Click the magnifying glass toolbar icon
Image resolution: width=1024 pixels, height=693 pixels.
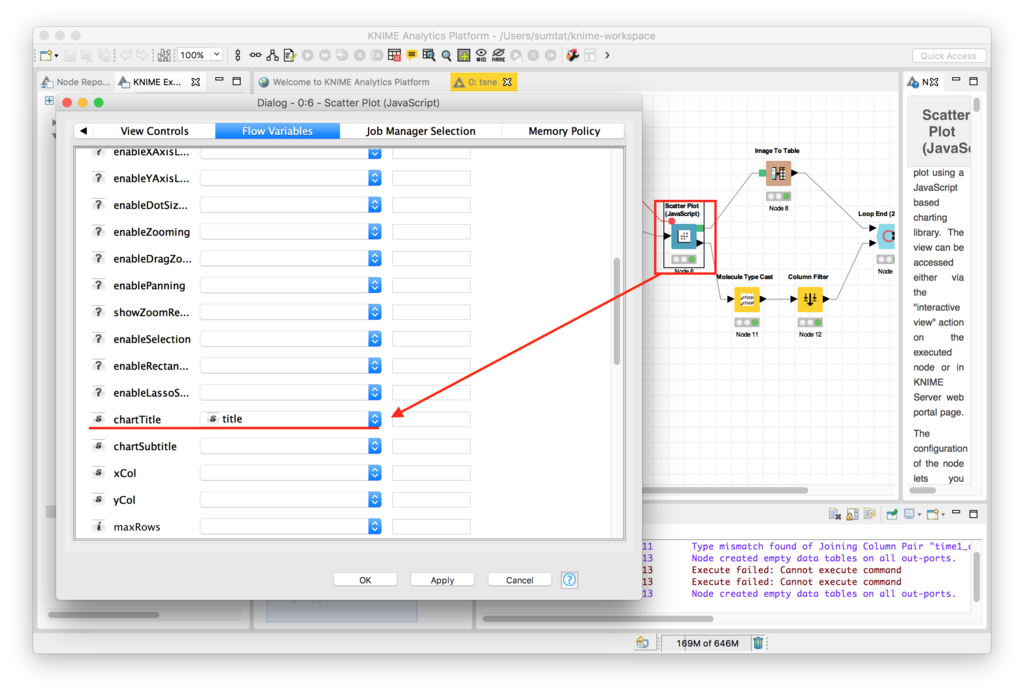coord(447,56)
